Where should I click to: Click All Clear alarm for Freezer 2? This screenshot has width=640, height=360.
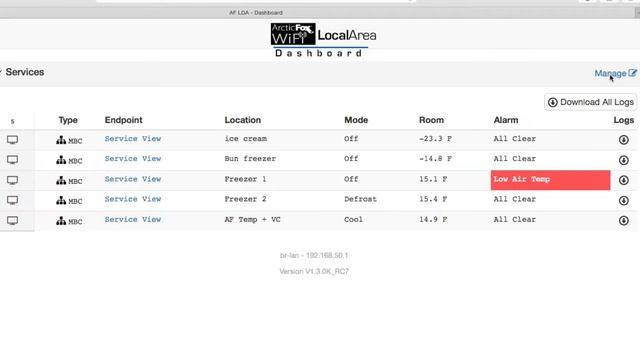[x=515, y=199]
